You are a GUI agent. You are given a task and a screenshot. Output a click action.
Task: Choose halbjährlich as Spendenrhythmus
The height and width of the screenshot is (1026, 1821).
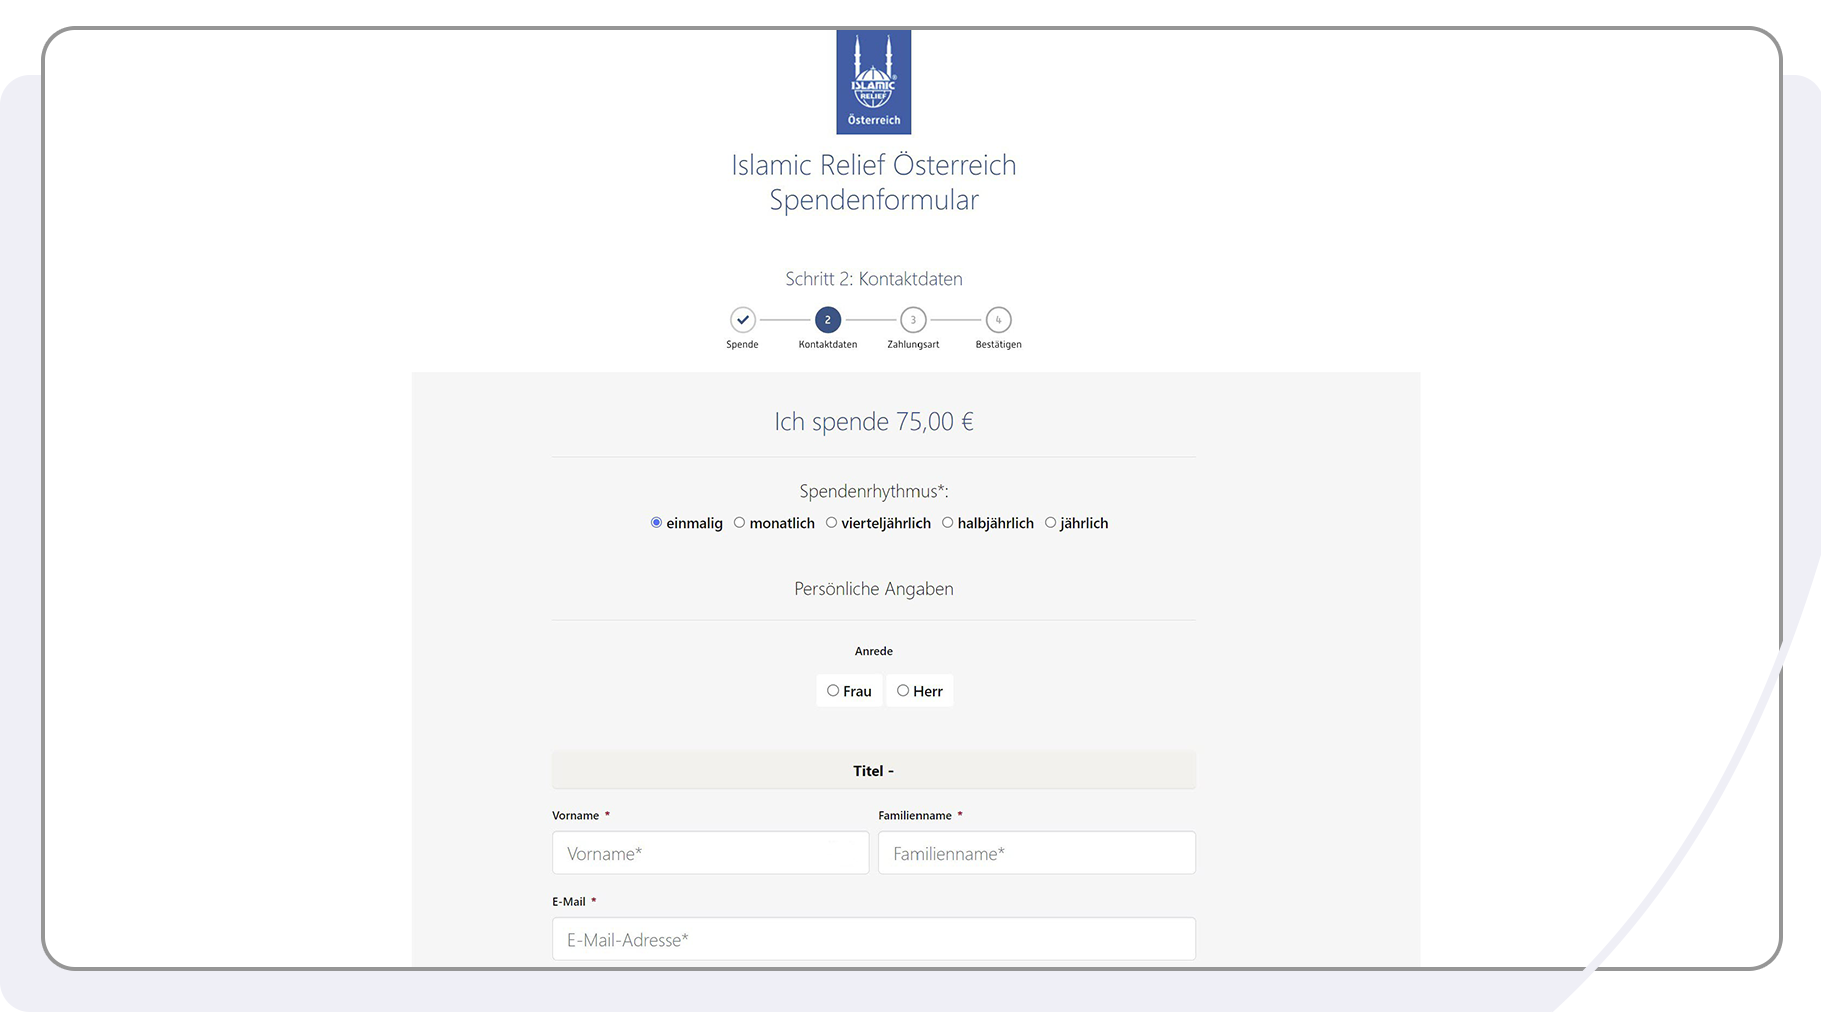947,522
